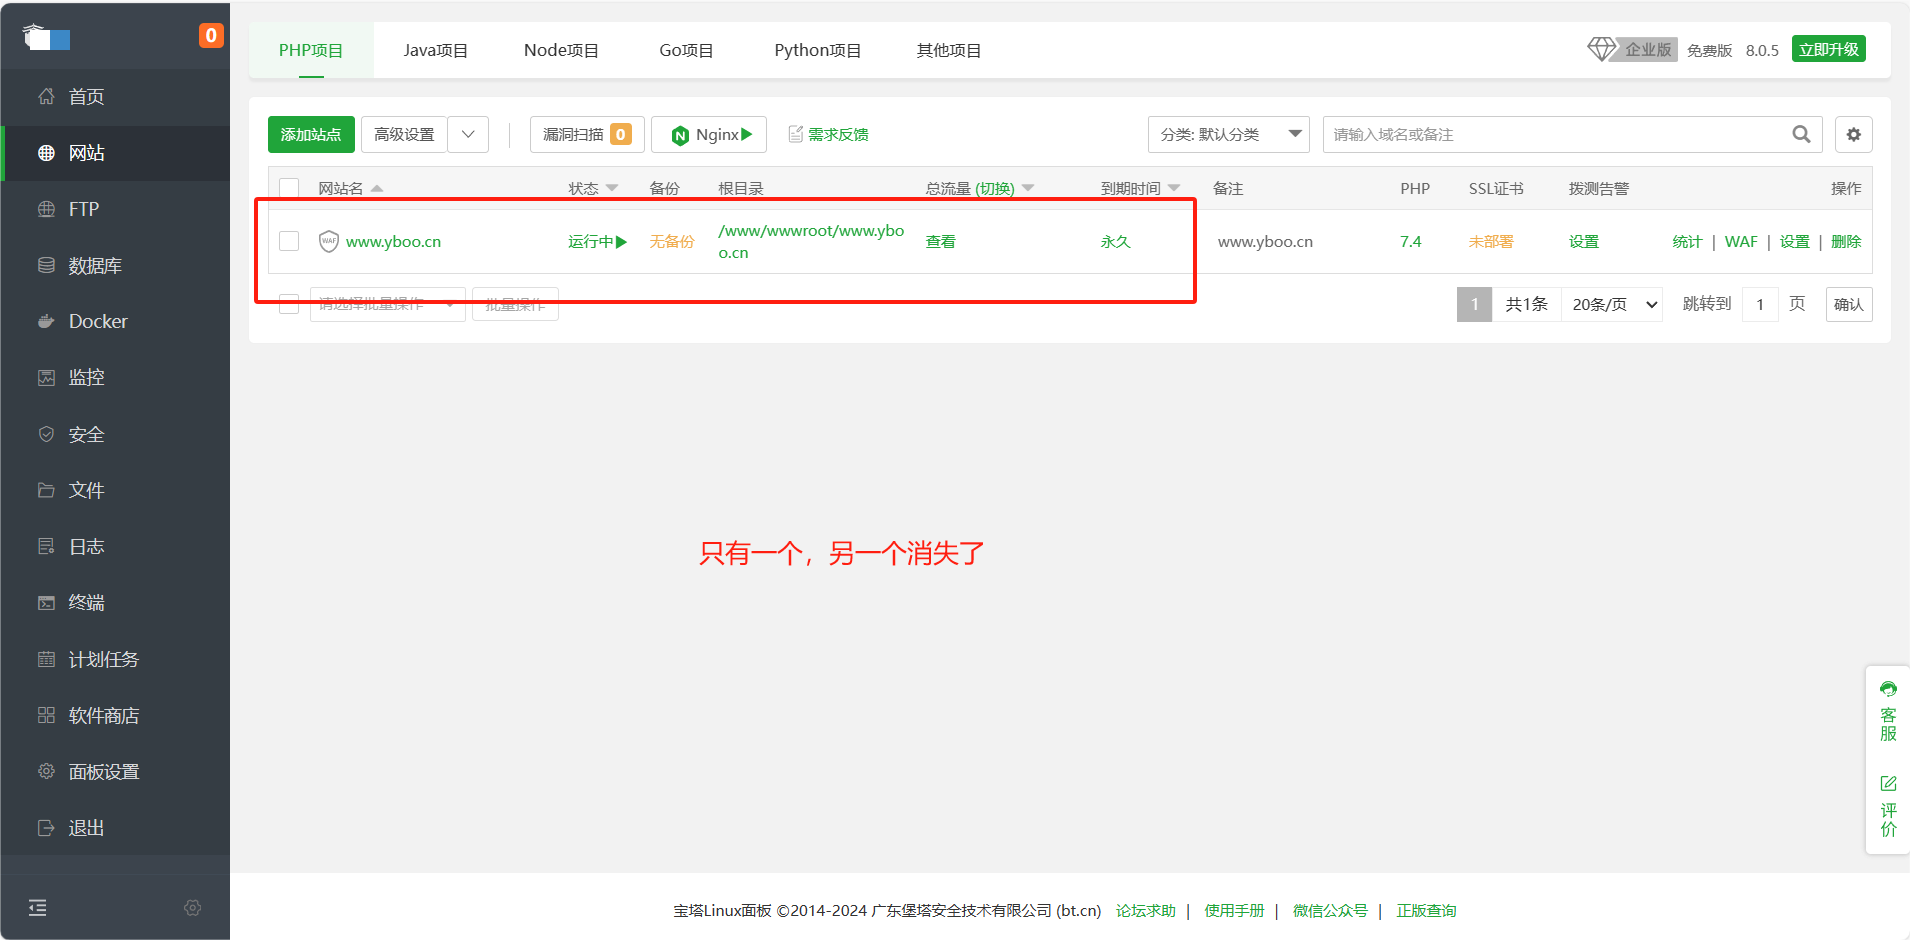Switch to Go项目 tab
Image resolution: width=1910 pixels, height=940 pixels.
point(686,50)
